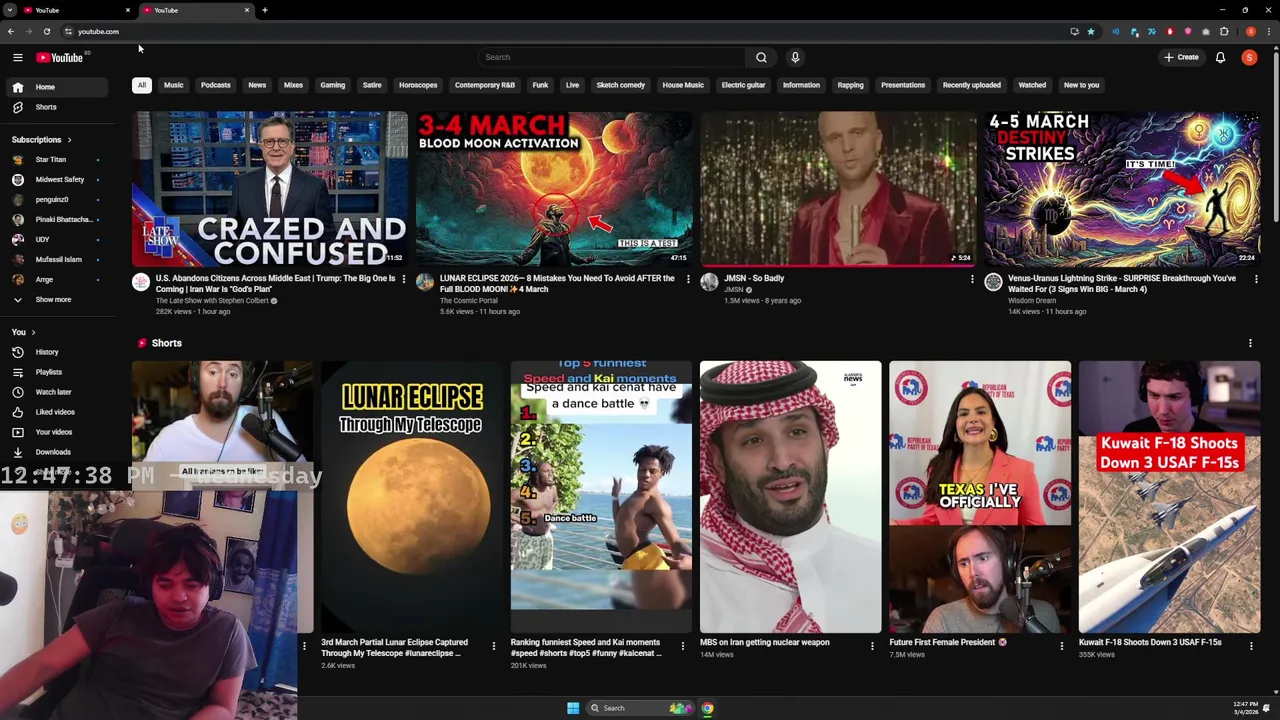1280x720 pixels.
Task: Reload the page in the browser
Action: [46, 31]
